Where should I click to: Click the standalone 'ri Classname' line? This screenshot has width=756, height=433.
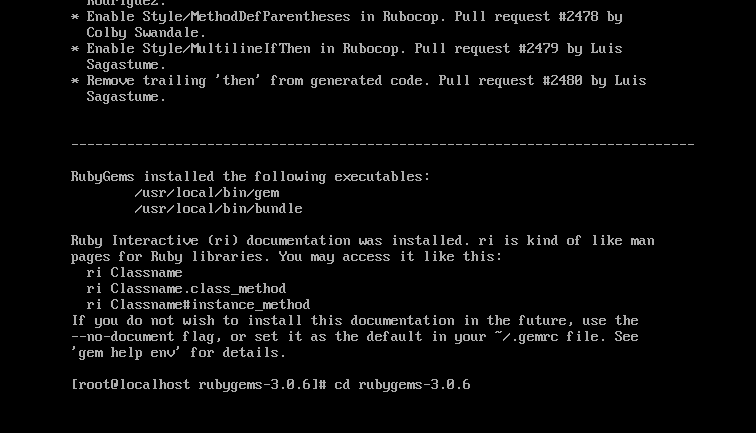[134, 273]
